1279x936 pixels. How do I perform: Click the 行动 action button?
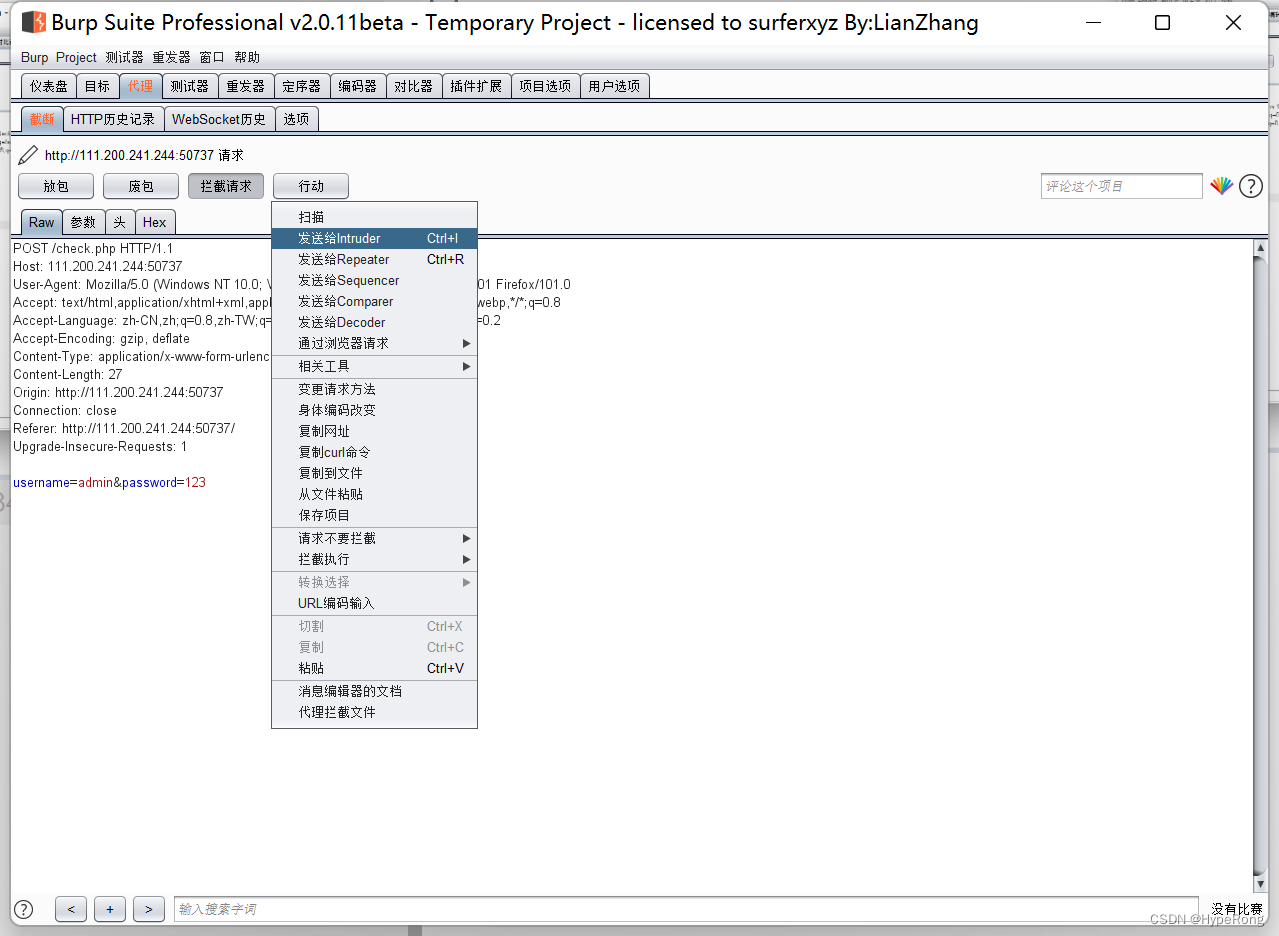pyautogui.click(x=311, y=186)
